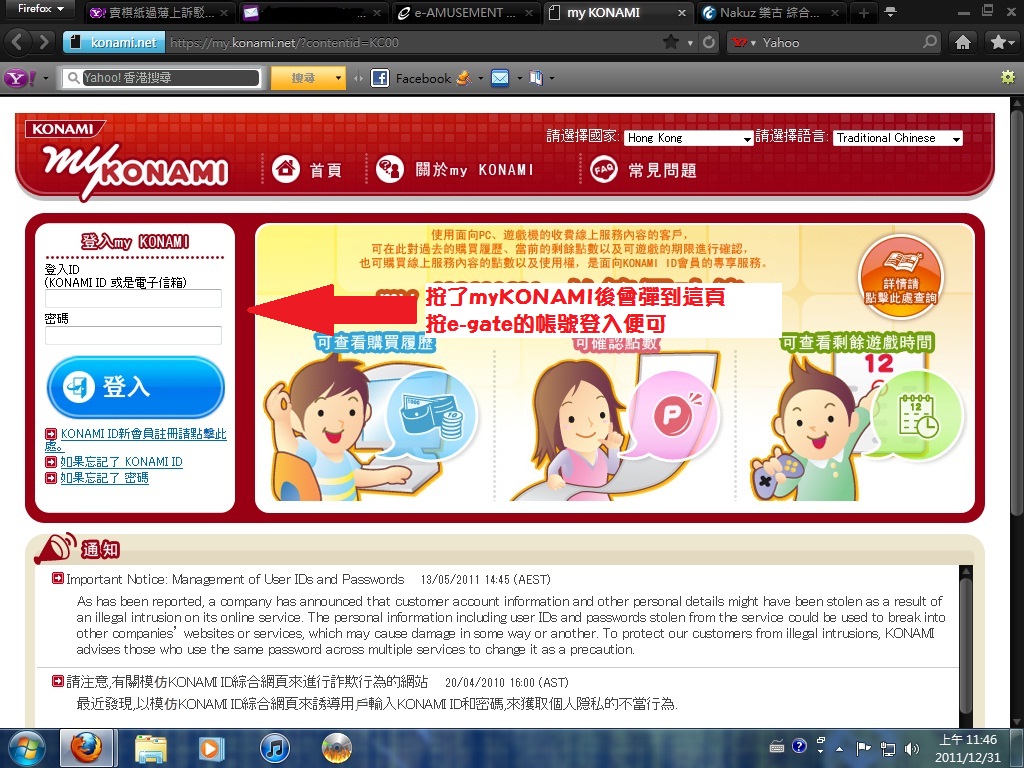Image resolution: width=1024 pixels, height=768 pixels.
Task: Open the language dropdown Traditional Chinese
Action: pos(898,138)
